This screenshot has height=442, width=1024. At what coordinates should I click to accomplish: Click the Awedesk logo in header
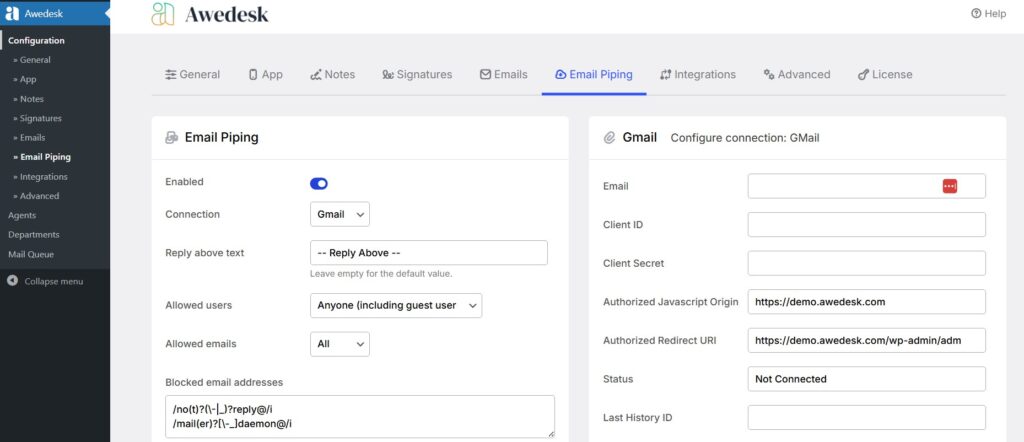click(x=210, y=15)
